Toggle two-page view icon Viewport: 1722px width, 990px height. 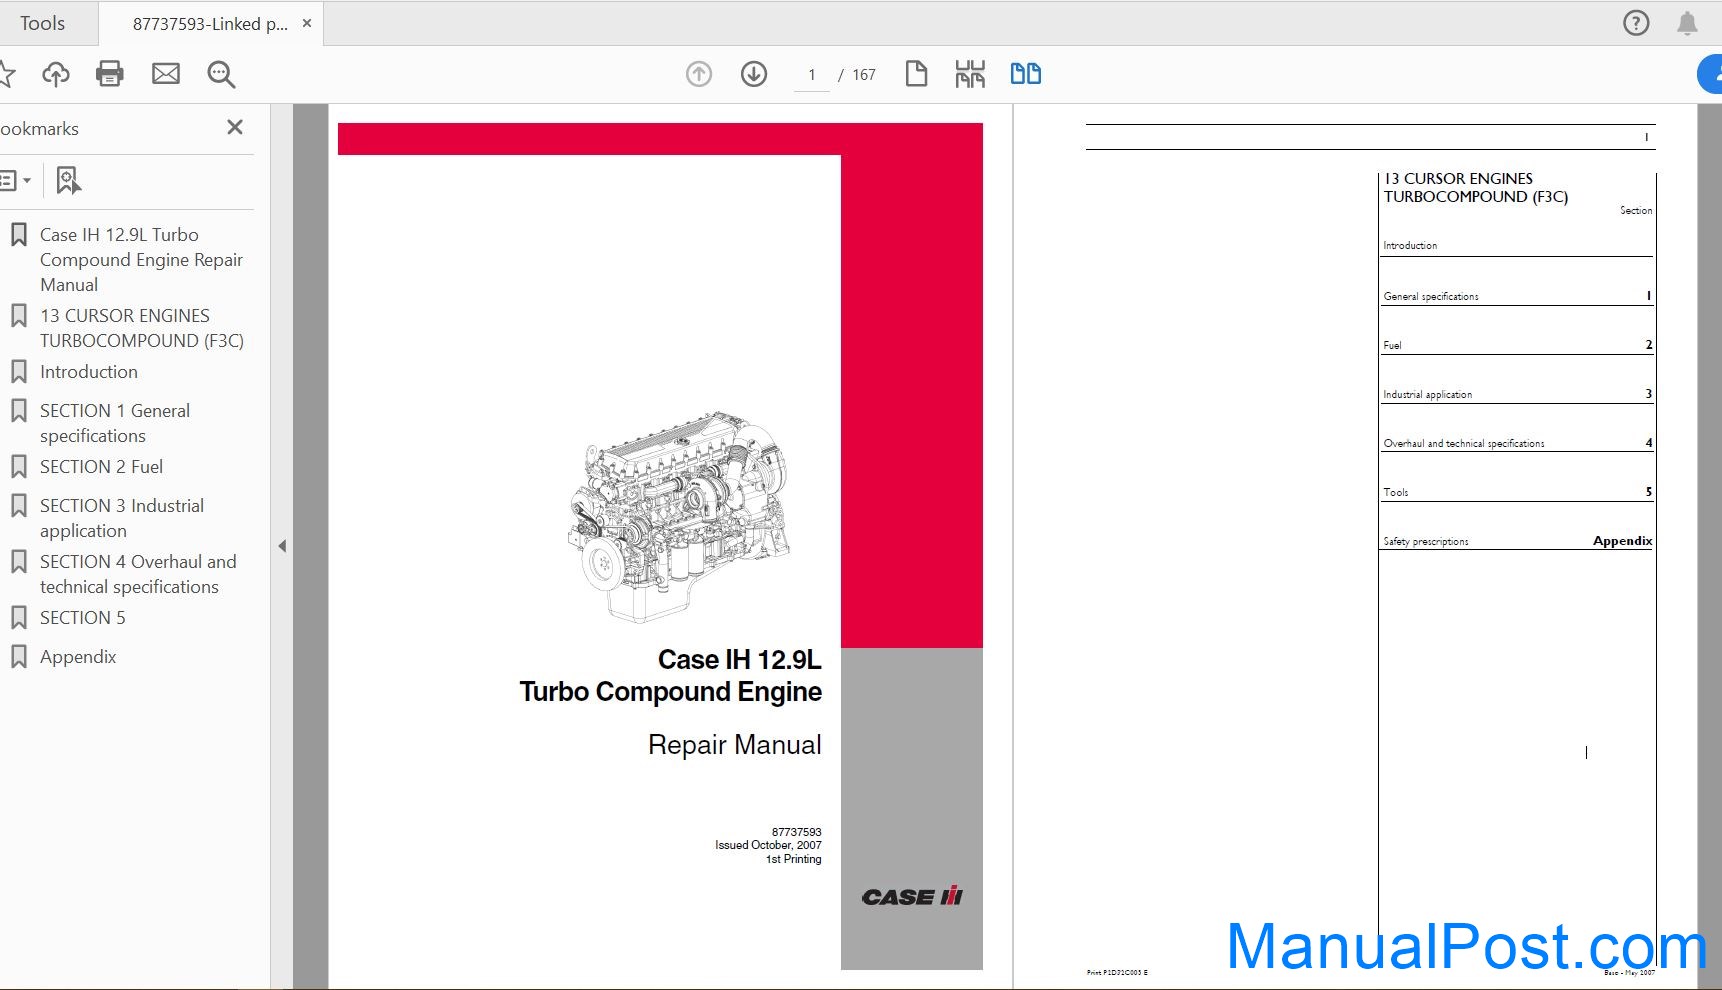[x=1026, y=74]
